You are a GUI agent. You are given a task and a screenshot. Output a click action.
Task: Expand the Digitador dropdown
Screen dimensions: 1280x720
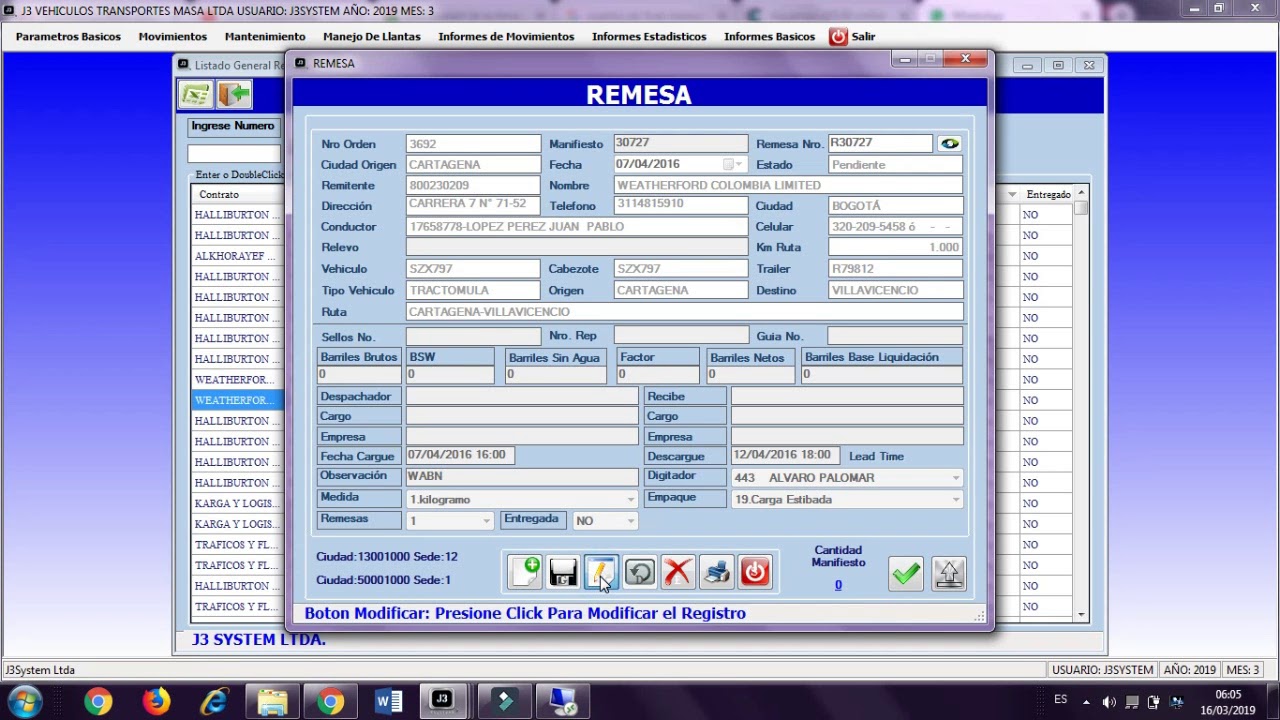[x=956, y=478]
